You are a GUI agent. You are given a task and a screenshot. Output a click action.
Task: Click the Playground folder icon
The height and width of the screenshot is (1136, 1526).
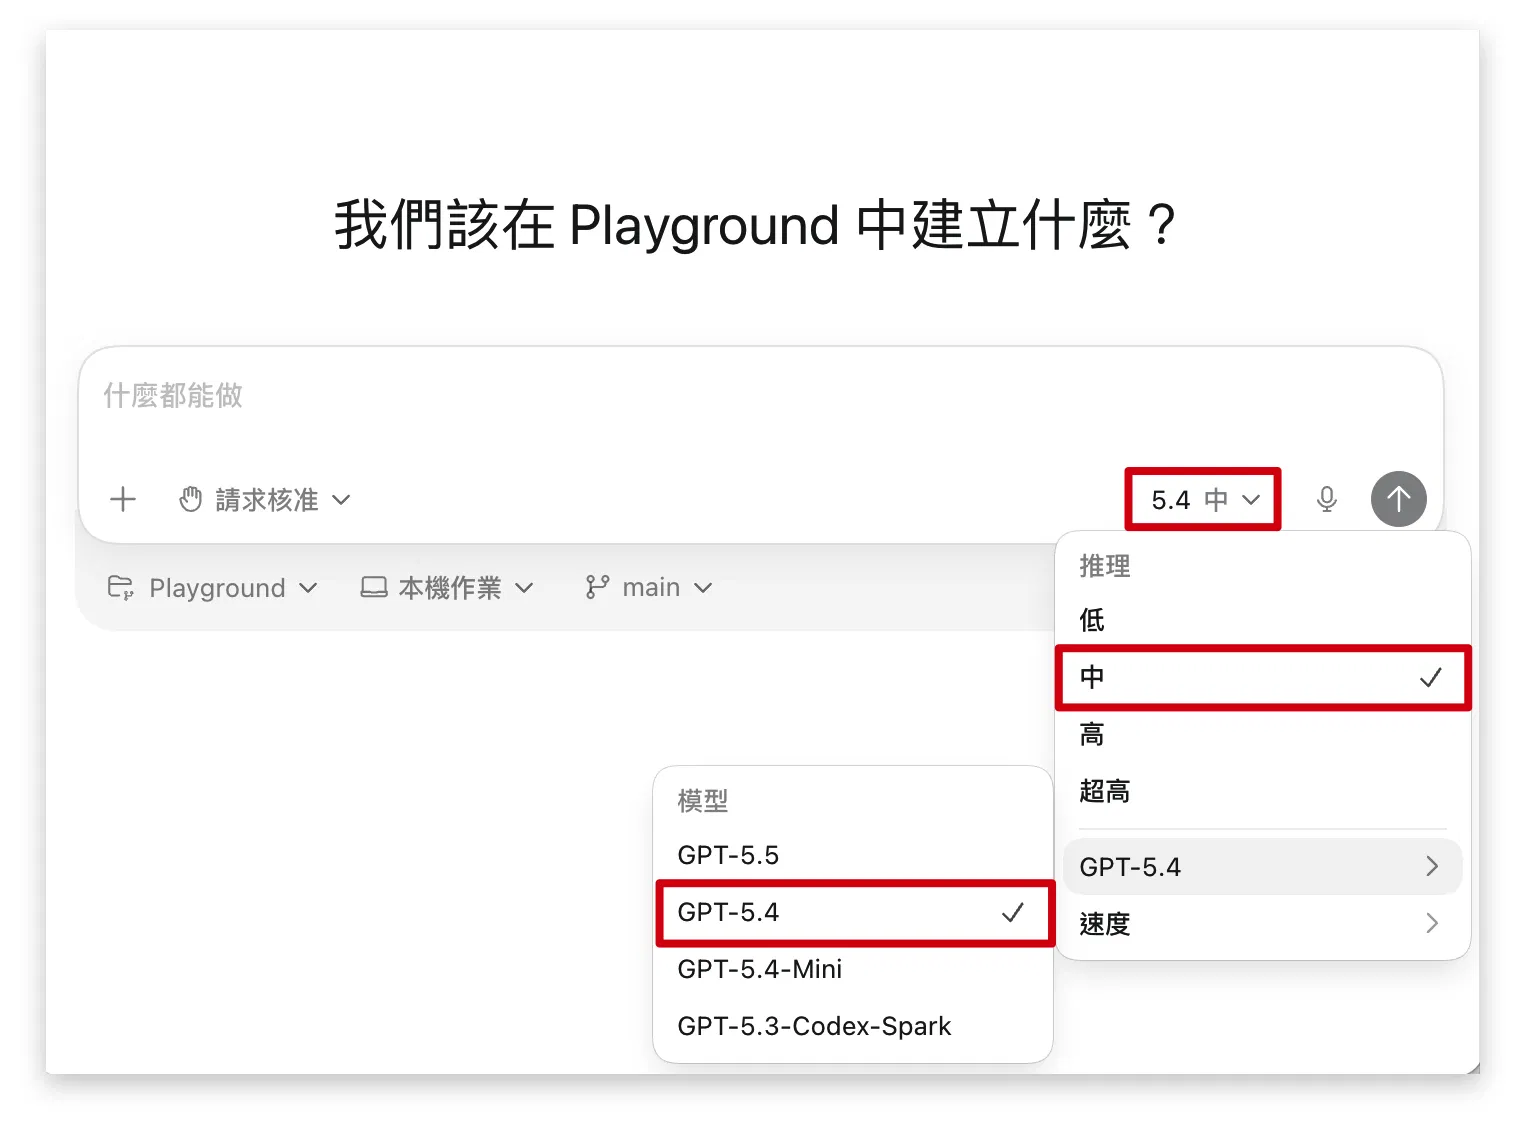120,587
